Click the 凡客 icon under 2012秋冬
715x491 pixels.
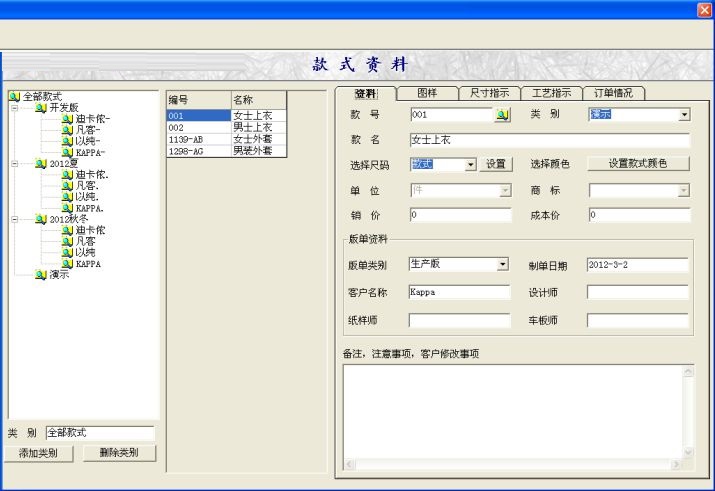[67, 241]
